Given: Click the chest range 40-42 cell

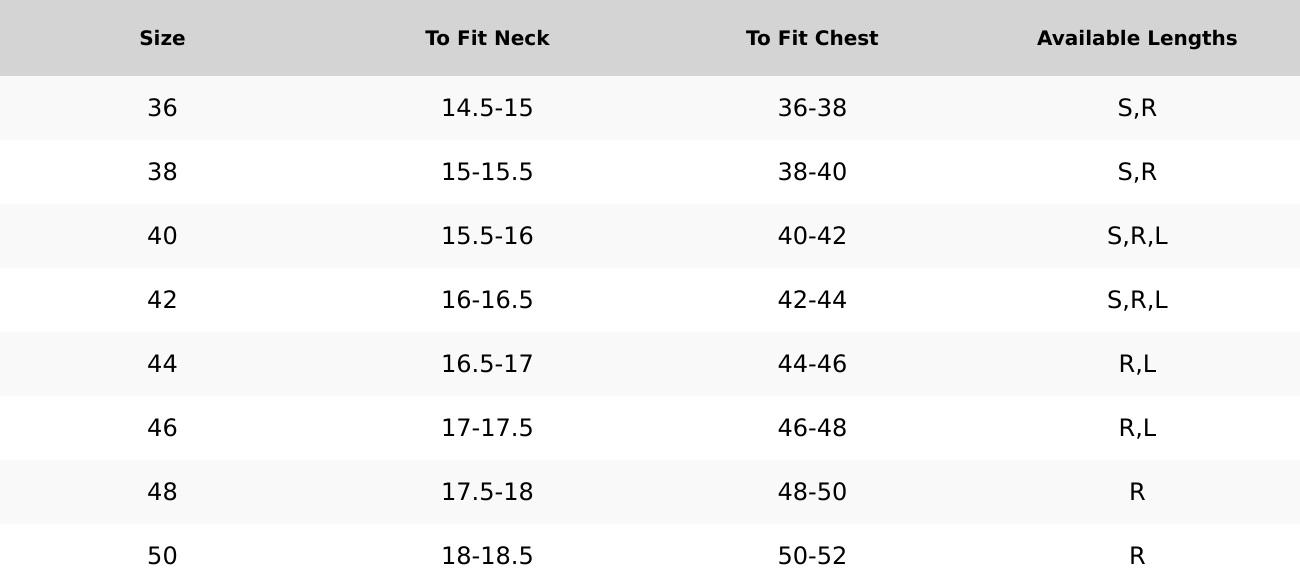Looking at the screenshot, I should pyautogui.click(x=812, y=236).
